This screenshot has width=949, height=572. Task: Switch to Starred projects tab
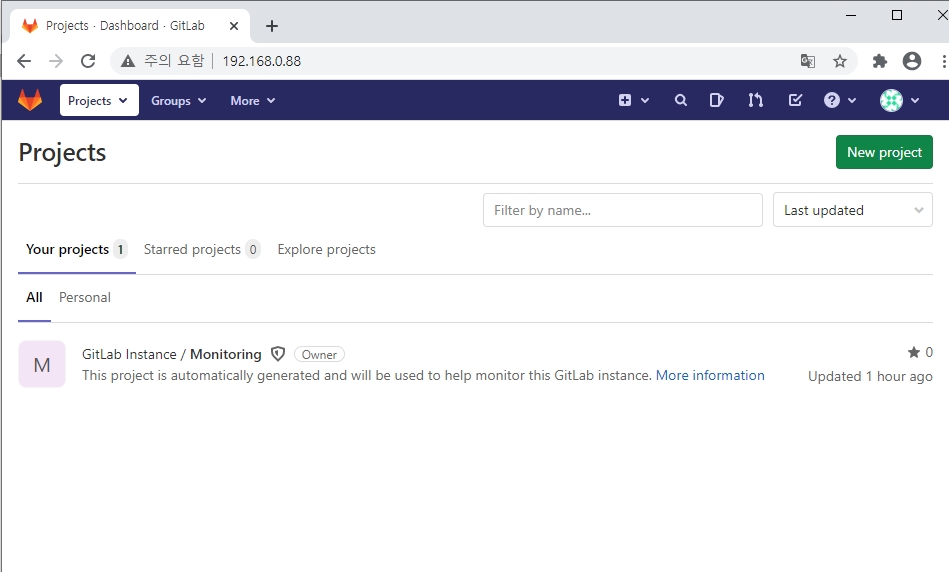(202, 249)
